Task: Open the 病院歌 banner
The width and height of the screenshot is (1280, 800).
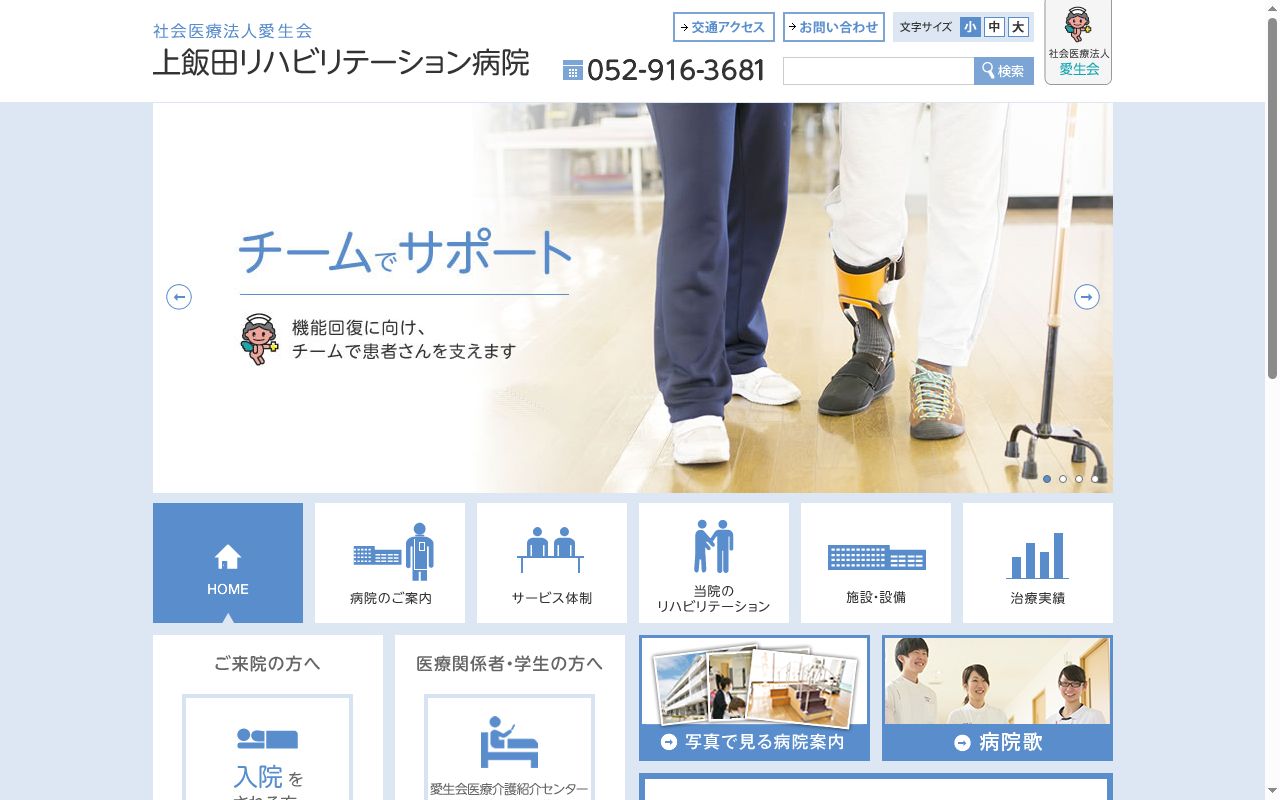Action: click(x=997, y=698)
